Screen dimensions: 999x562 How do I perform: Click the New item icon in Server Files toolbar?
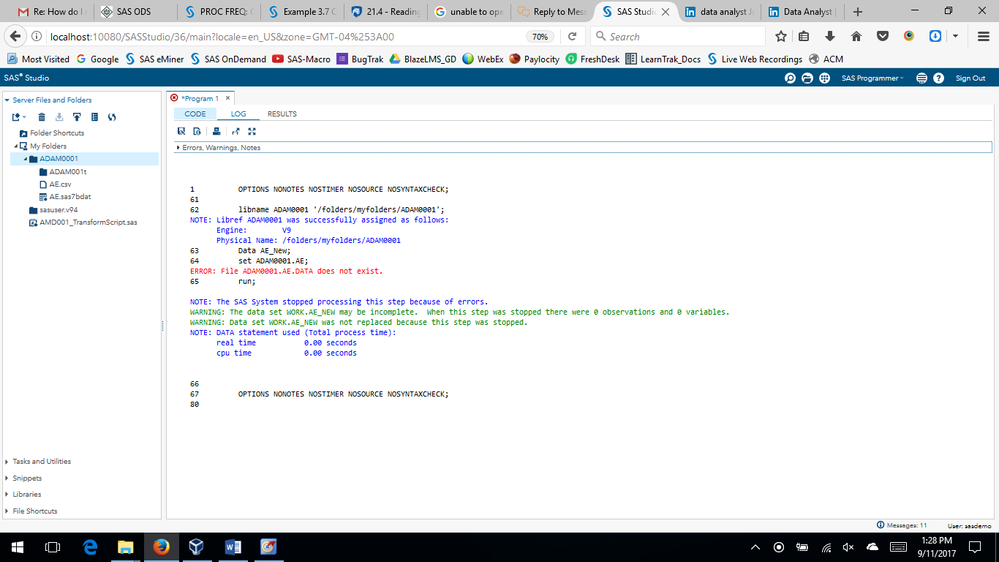pyautogui.click(x=16, y=117)
